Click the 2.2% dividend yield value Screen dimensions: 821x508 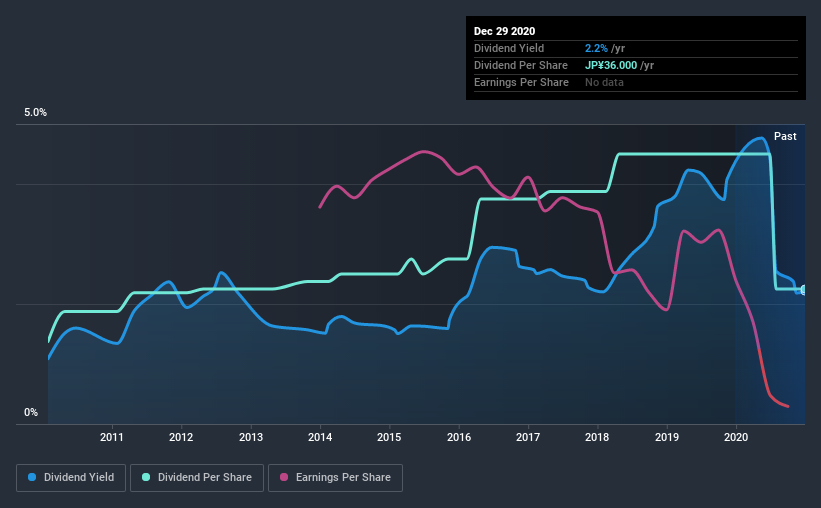[x=596, y=48]
